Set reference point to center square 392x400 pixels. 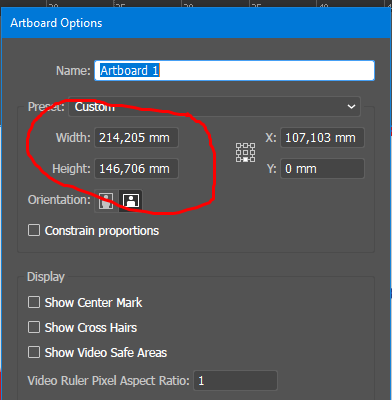click(246, 153)
